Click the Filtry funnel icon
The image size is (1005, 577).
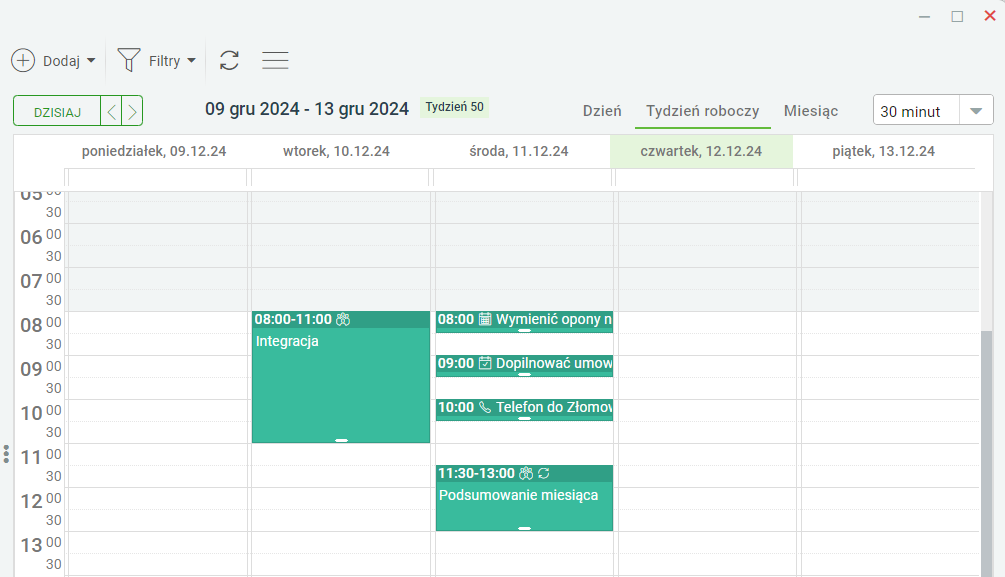click(x=128, y=60)
